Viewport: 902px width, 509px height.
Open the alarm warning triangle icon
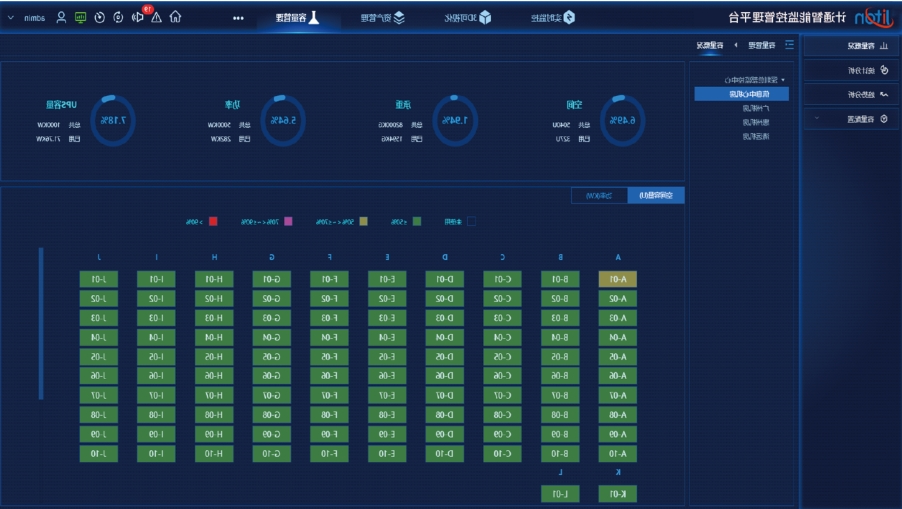pos(156,17)
